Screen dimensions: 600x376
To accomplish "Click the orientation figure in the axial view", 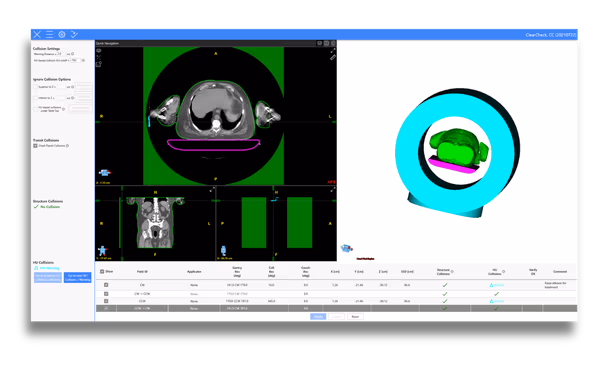I will coord(104,173).
